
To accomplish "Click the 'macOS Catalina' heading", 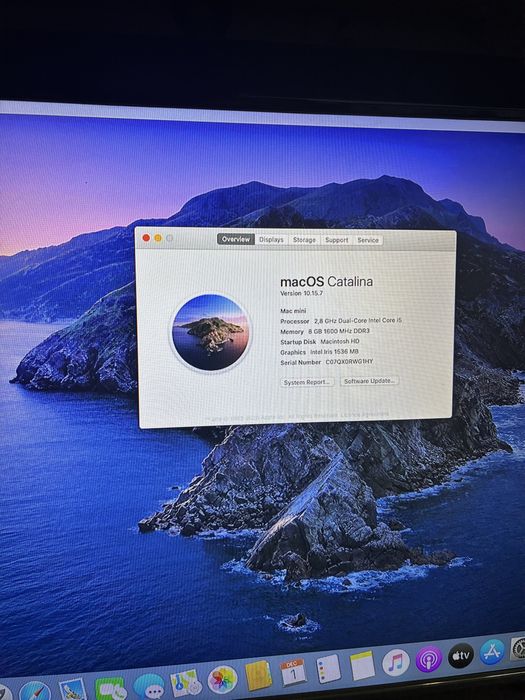I will tap(326, 282).
